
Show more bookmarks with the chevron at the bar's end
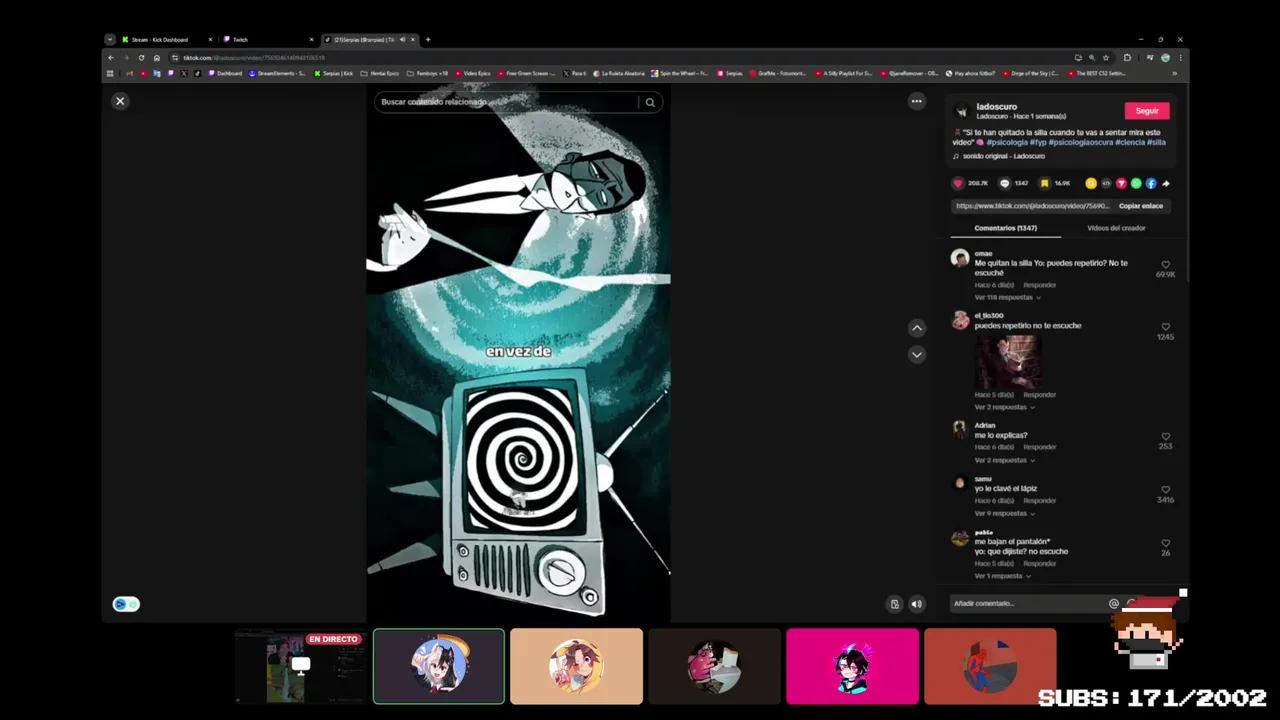pos(1176,73)
